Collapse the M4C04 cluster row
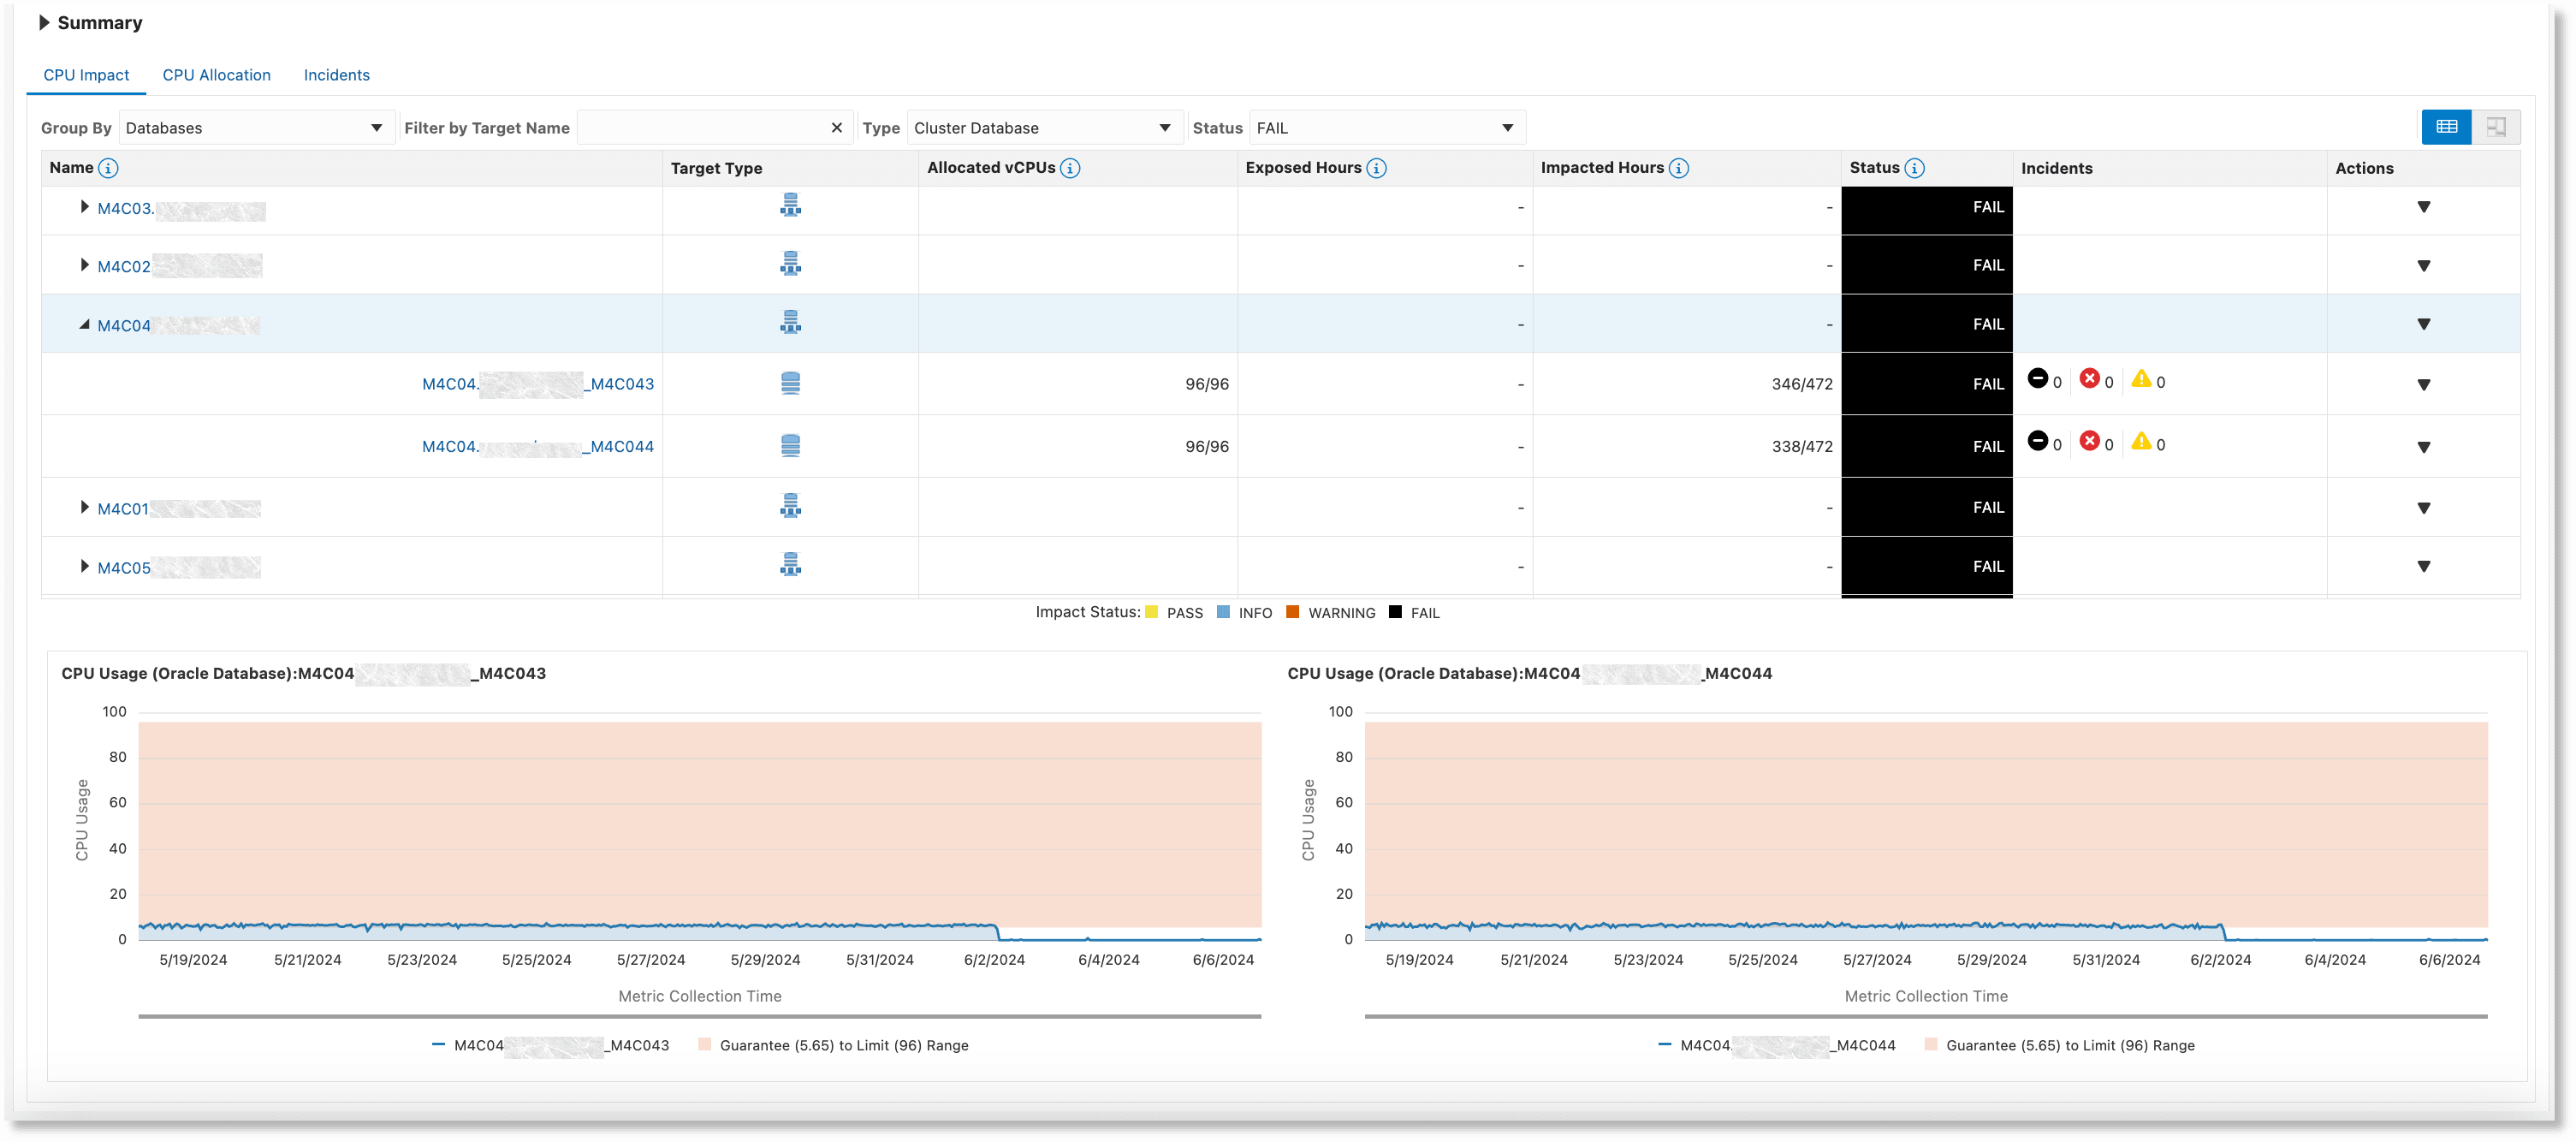 tap(84, 324)
